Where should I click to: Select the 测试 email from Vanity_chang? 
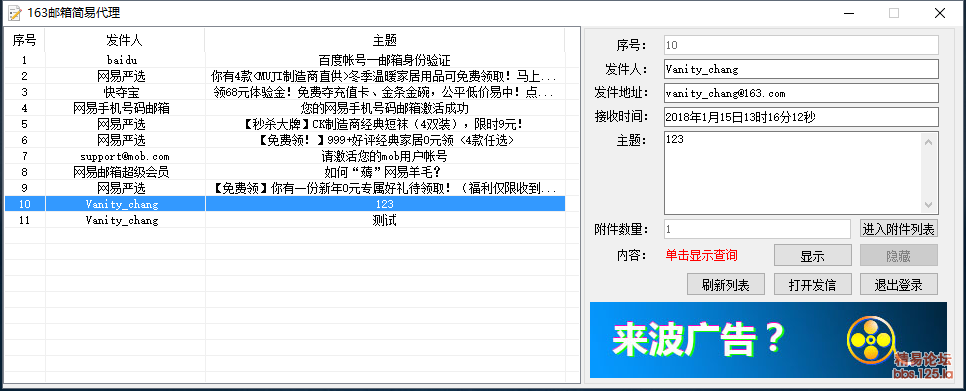tap(285, 220)
